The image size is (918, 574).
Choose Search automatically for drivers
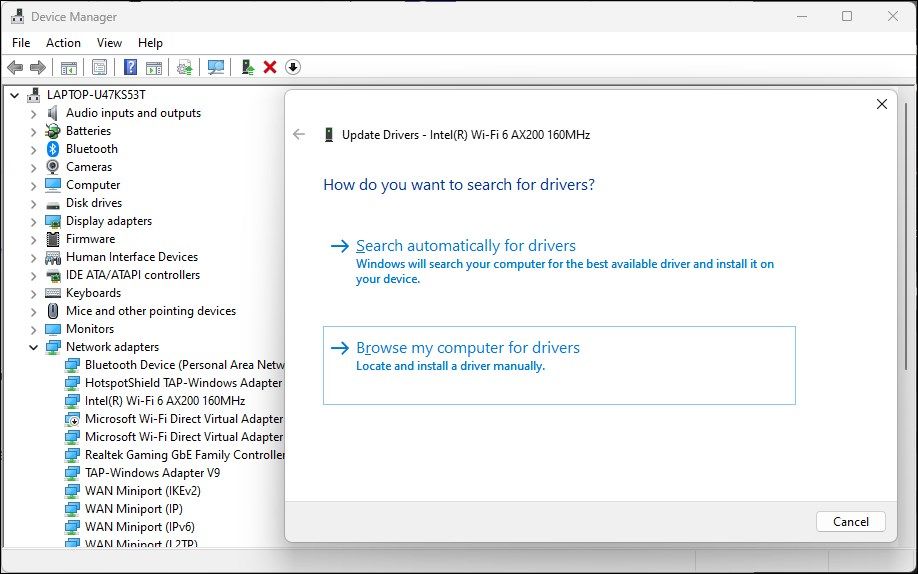pos(466,246)
